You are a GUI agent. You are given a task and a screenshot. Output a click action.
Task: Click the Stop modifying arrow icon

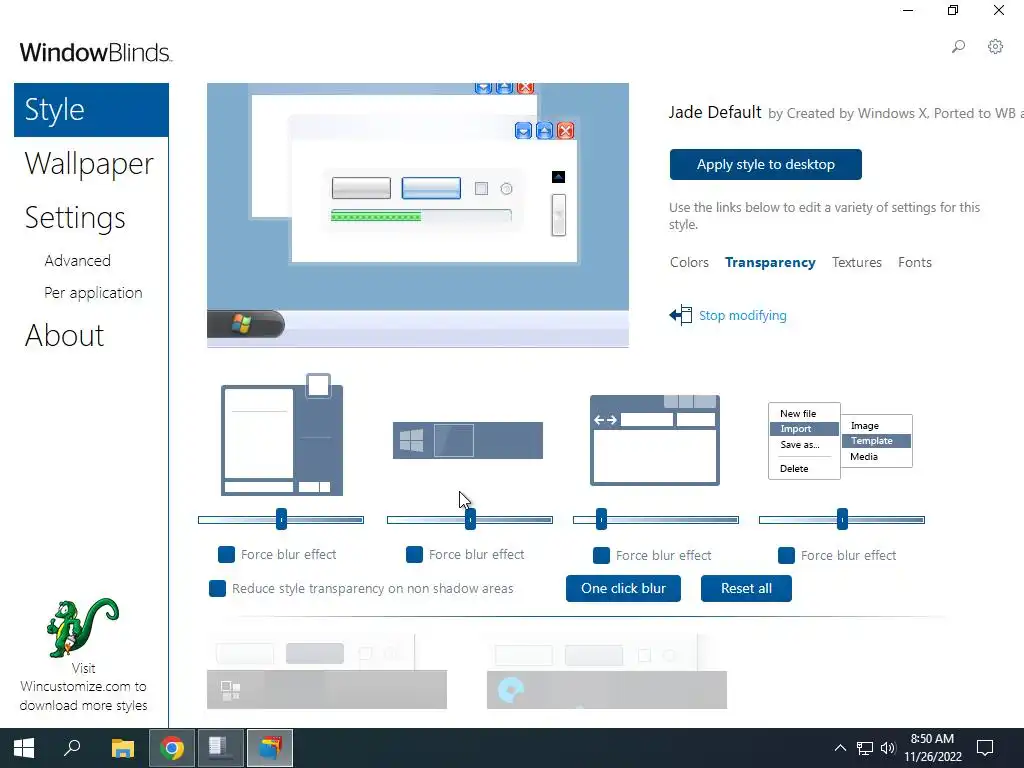(680, 315)
